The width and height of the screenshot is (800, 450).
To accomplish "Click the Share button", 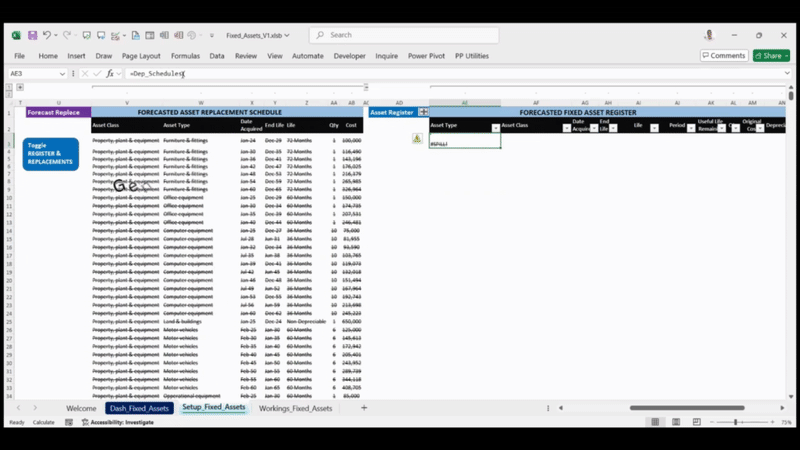I will point(771,56).
